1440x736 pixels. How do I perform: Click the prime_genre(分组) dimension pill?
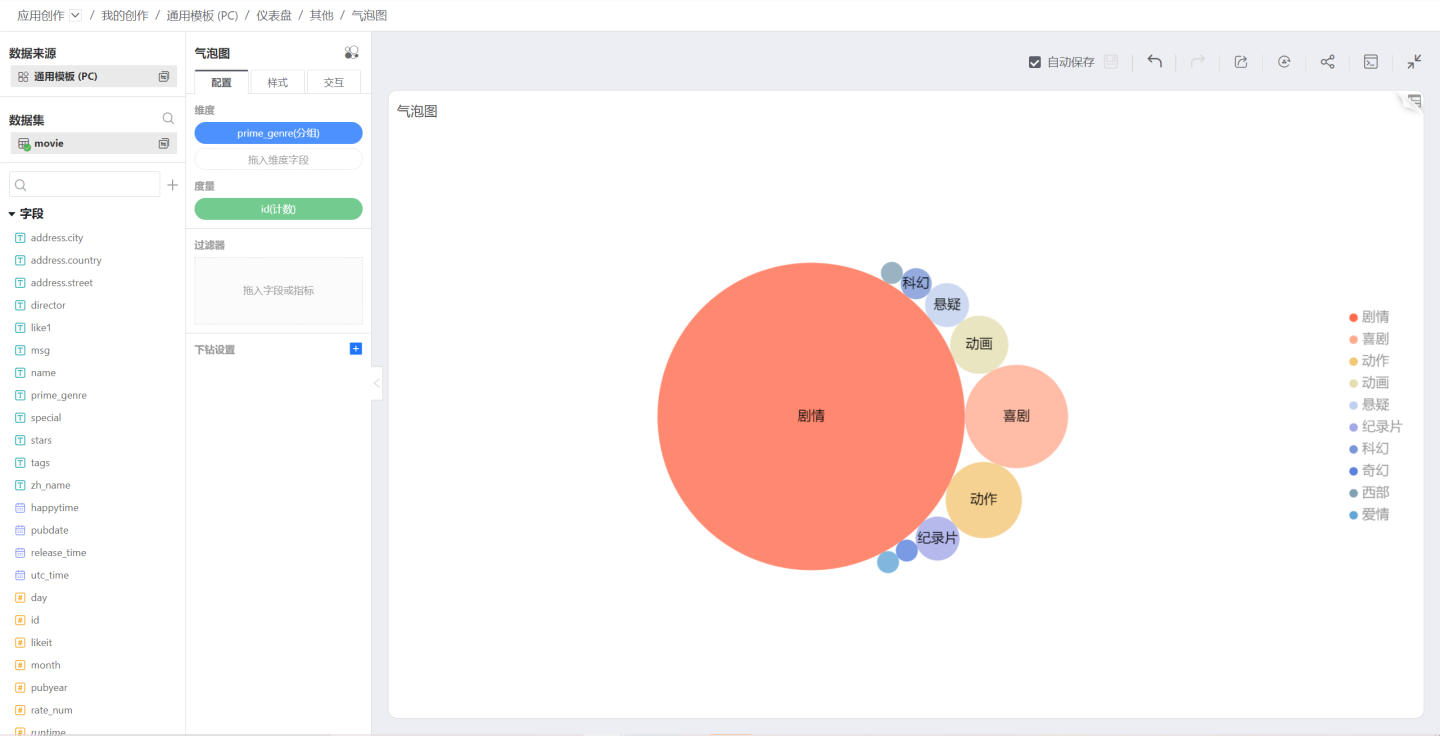(x=278, y=133)
